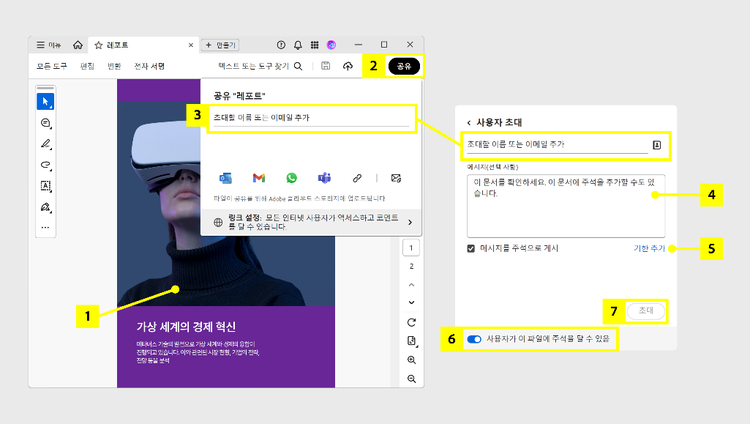This screenshot has width=750, height=424.
Task: Open the apps grid icon
Action: point(314,45)
